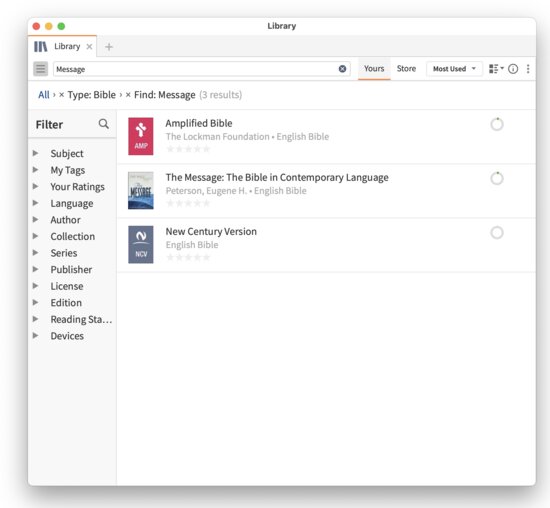Expand the Author filter

tap(35, 220)
